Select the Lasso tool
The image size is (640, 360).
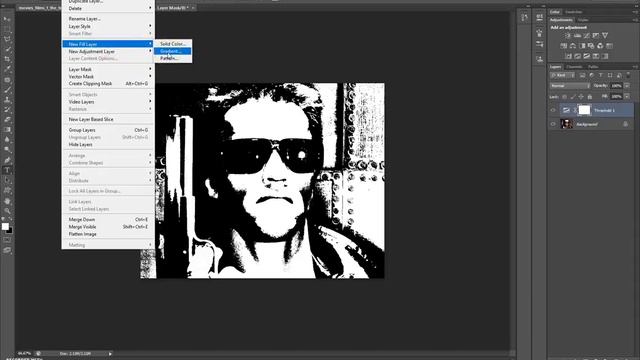[7, 39]
